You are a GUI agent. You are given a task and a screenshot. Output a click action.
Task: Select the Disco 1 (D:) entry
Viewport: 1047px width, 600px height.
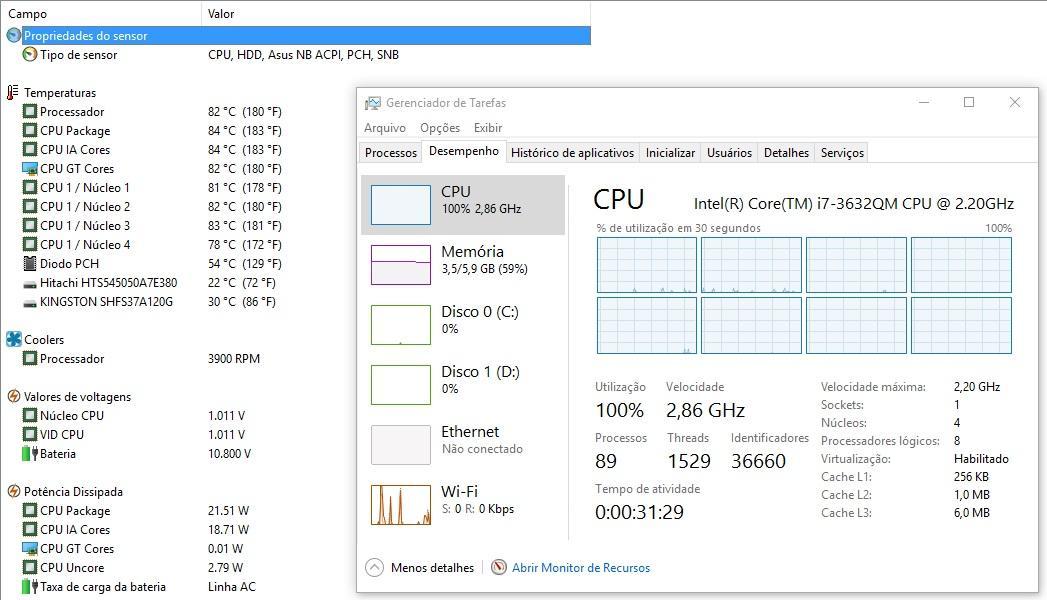(463, 384)
